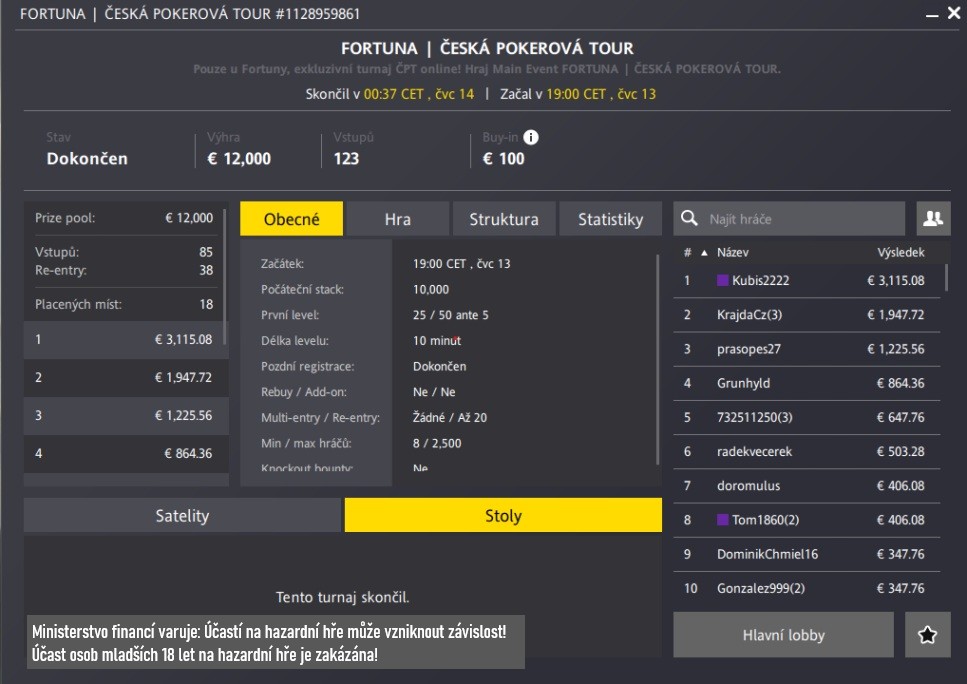The width and height of the screenshot is (967, 684).
Task: Select player row prasopes27
Action: 807,348
